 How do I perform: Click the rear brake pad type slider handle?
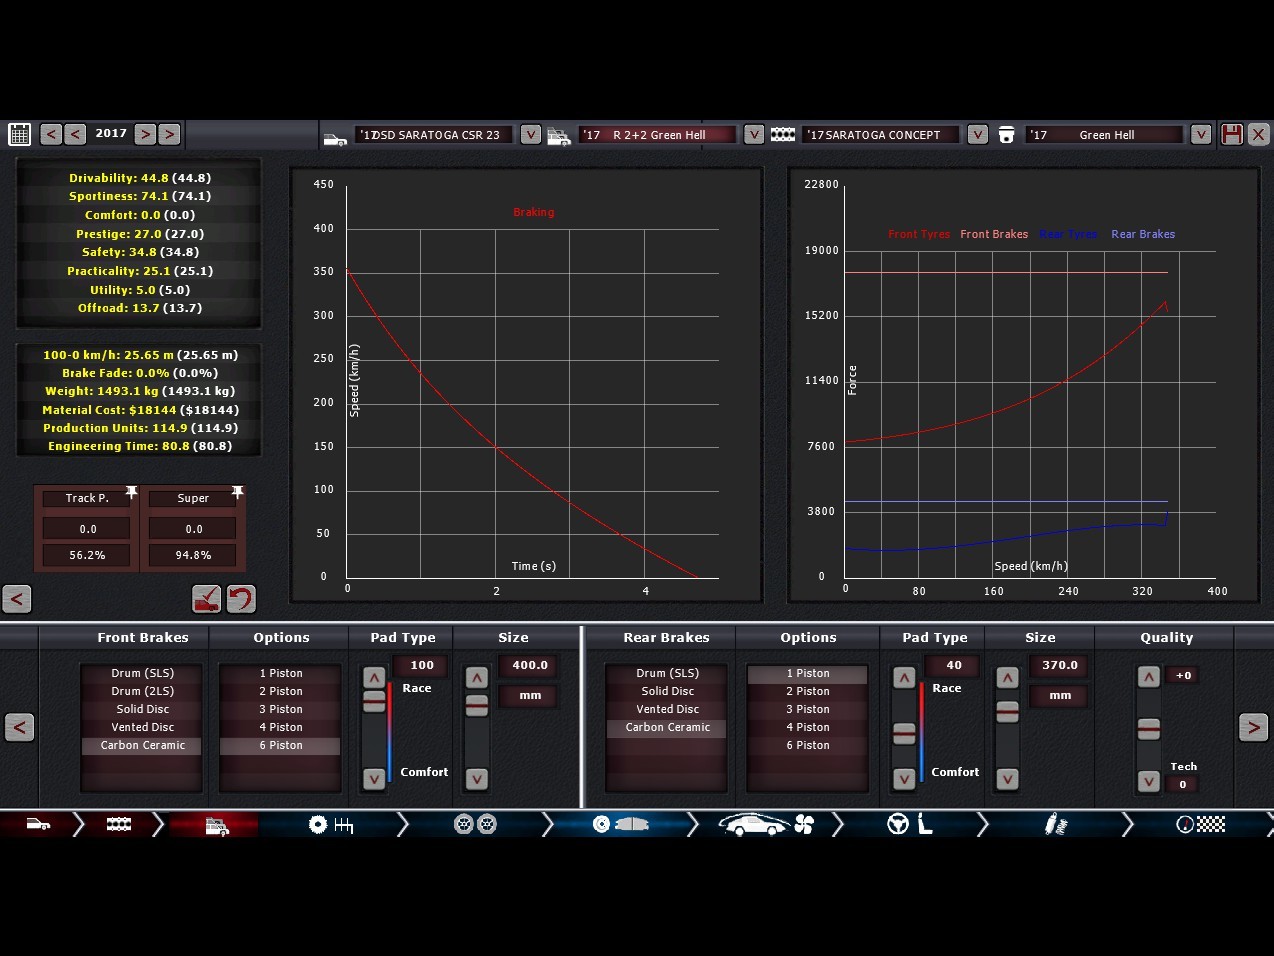904,734
